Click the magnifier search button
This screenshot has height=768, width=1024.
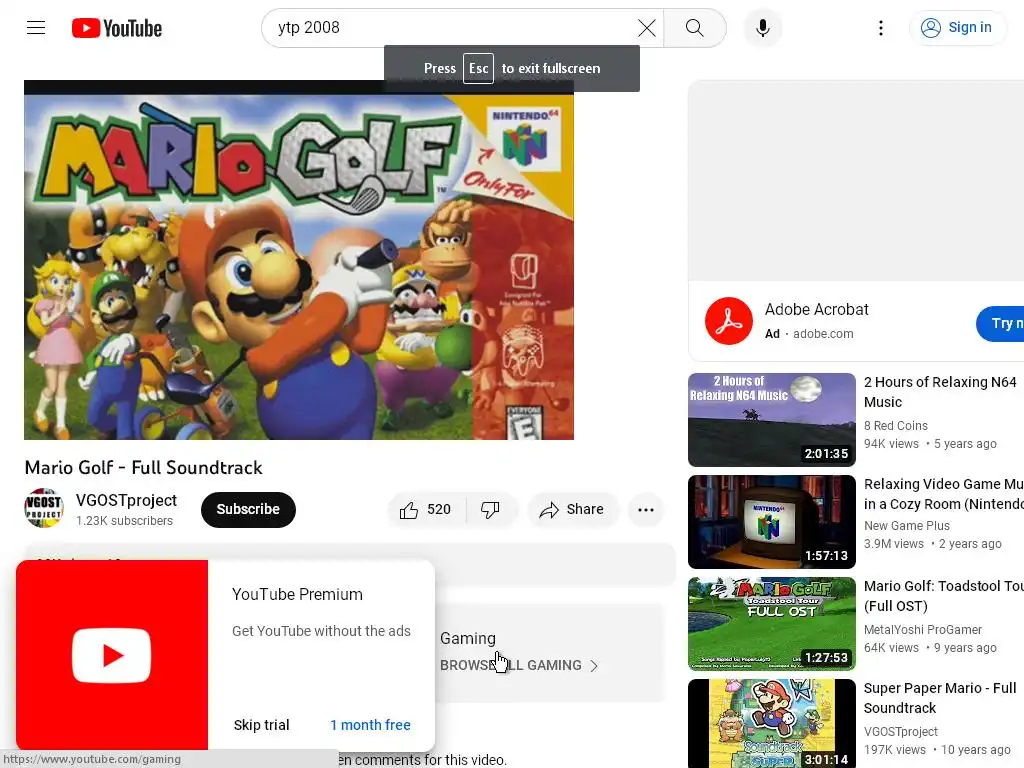point(695,28)
